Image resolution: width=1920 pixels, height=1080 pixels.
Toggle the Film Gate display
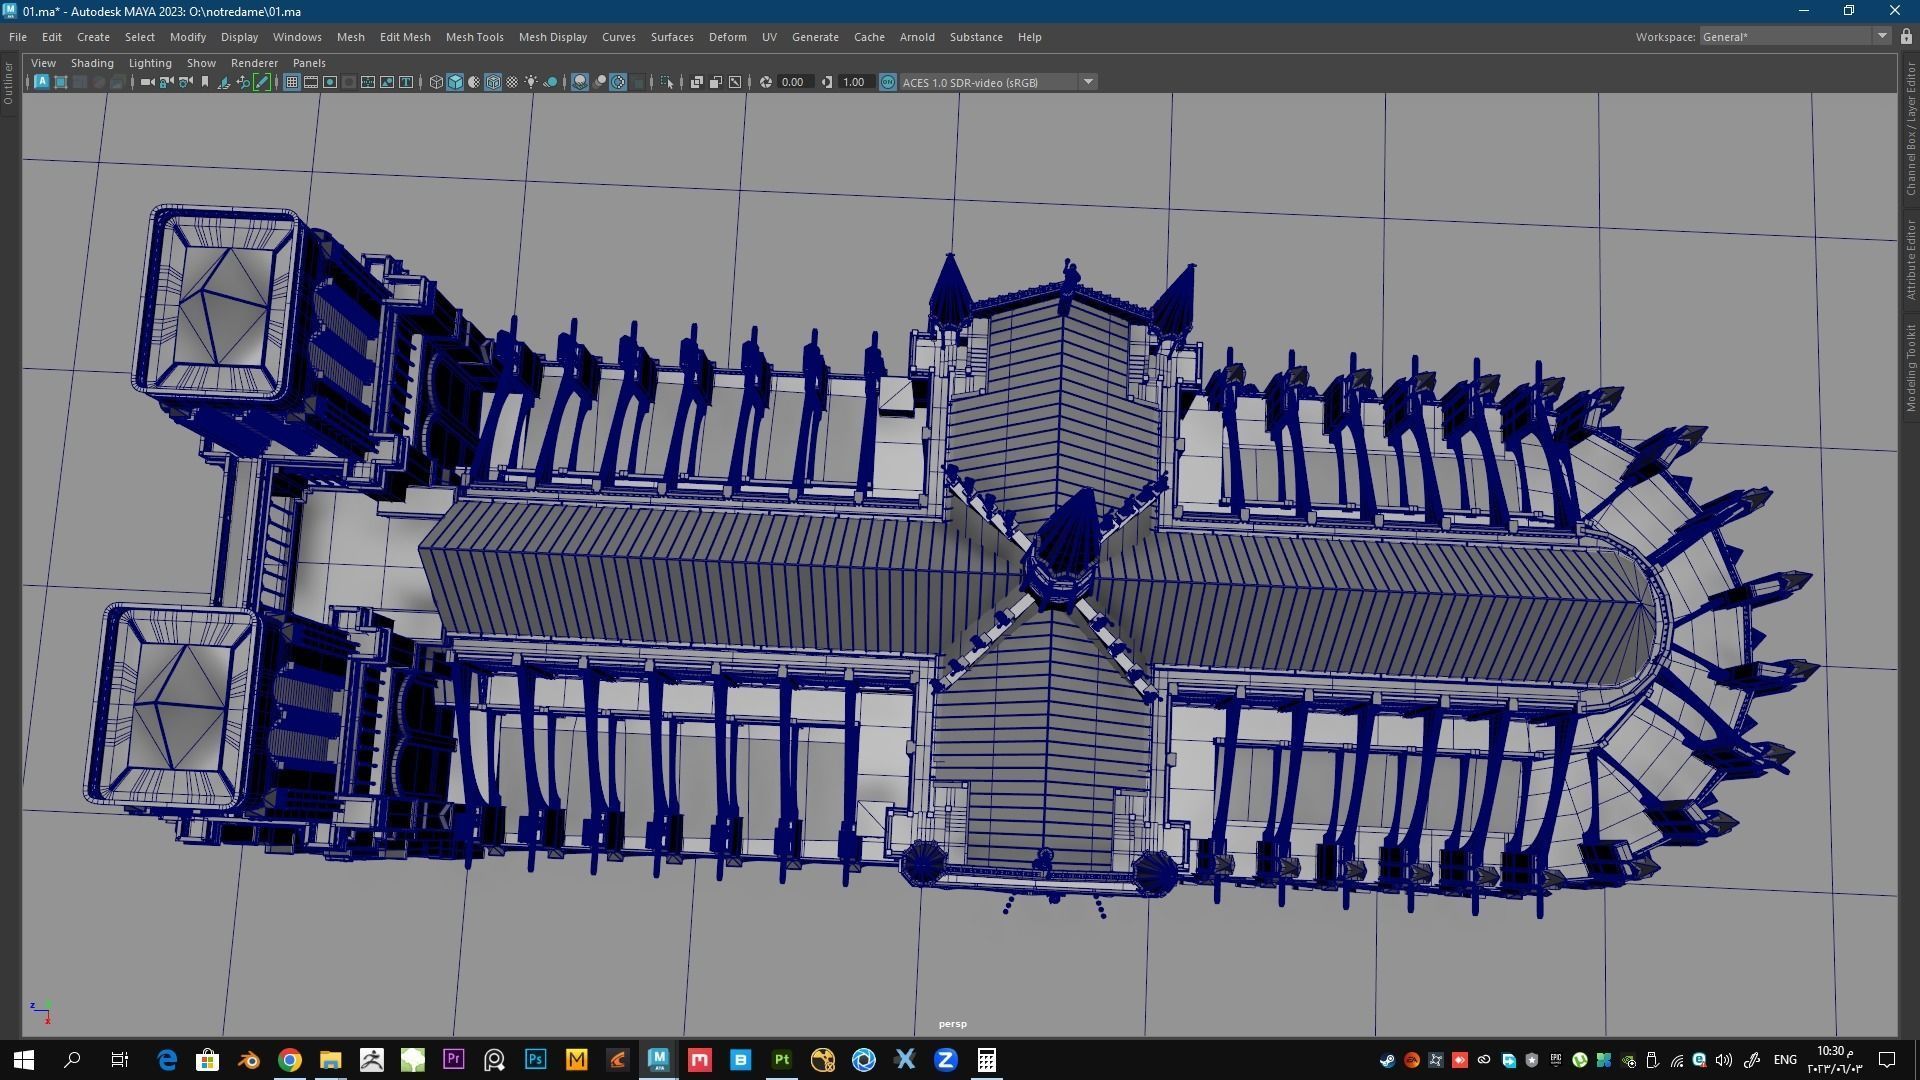[x=311, y=82]
